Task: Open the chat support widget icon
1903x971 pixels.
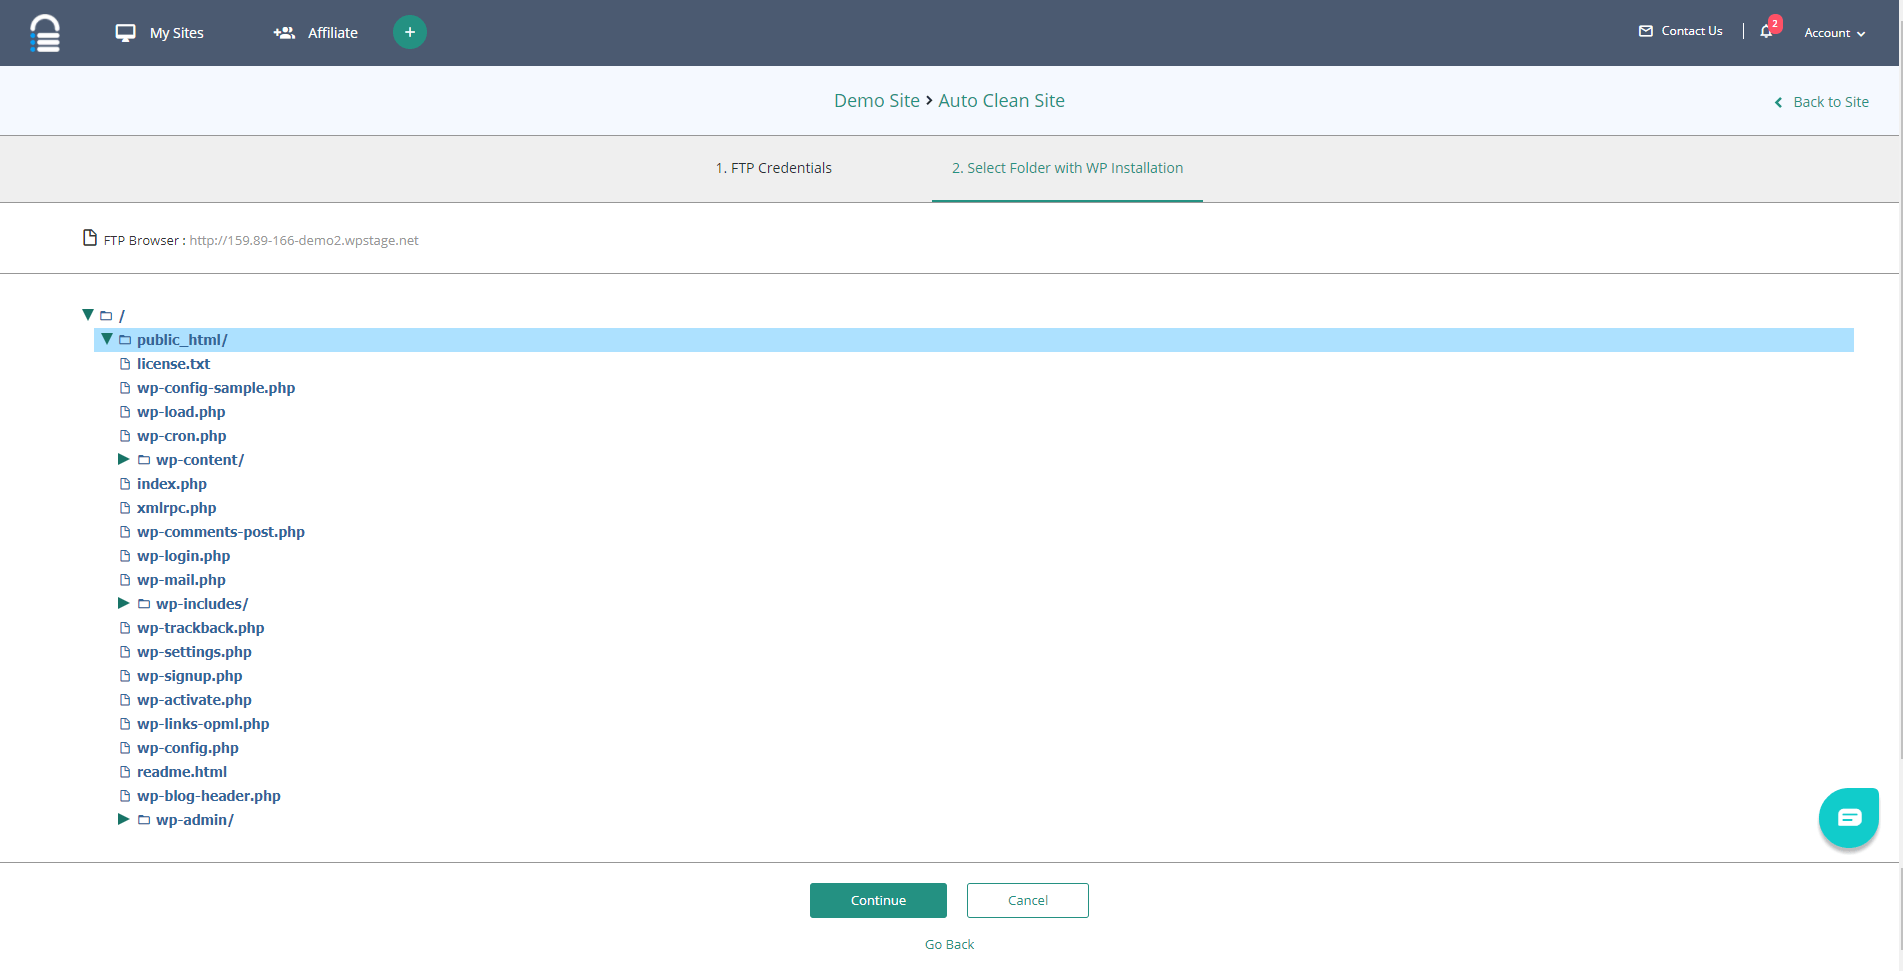Action: [1848, 817]
